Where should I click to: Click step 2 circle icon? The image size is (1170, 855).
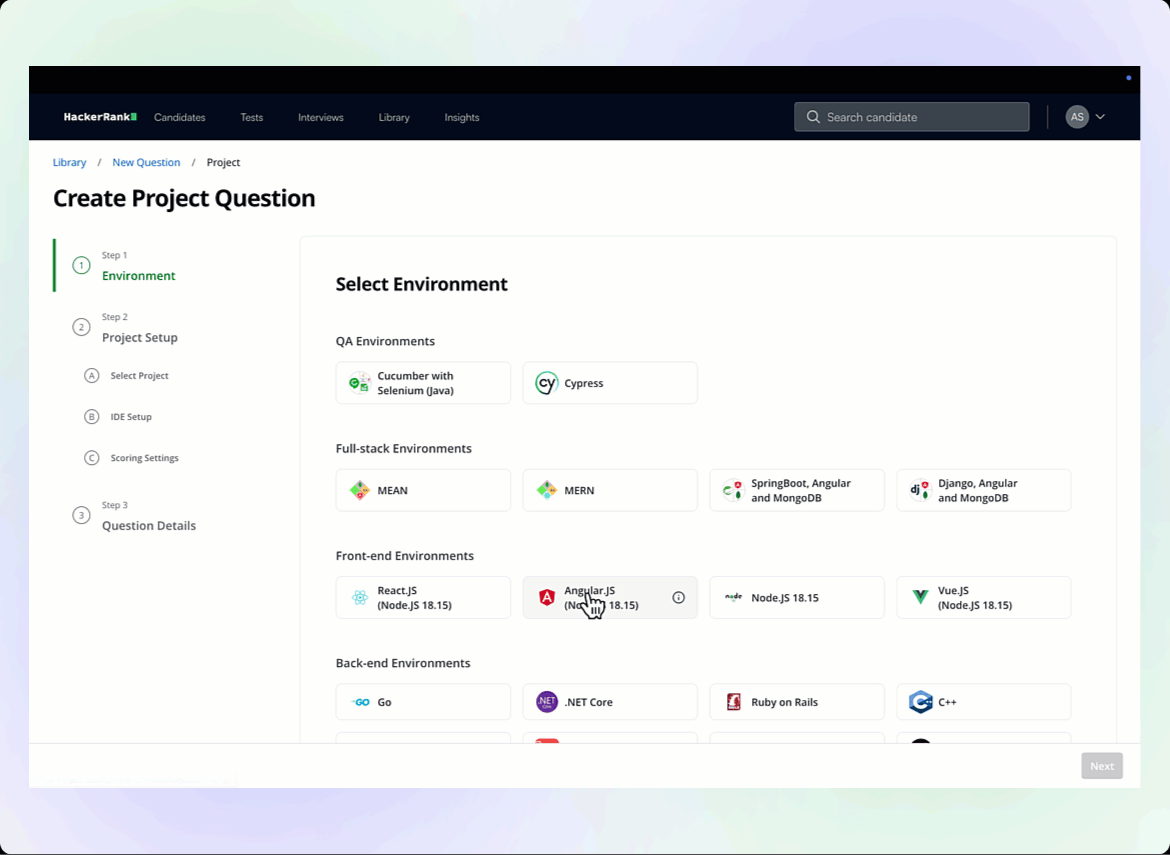pos(81,328)
